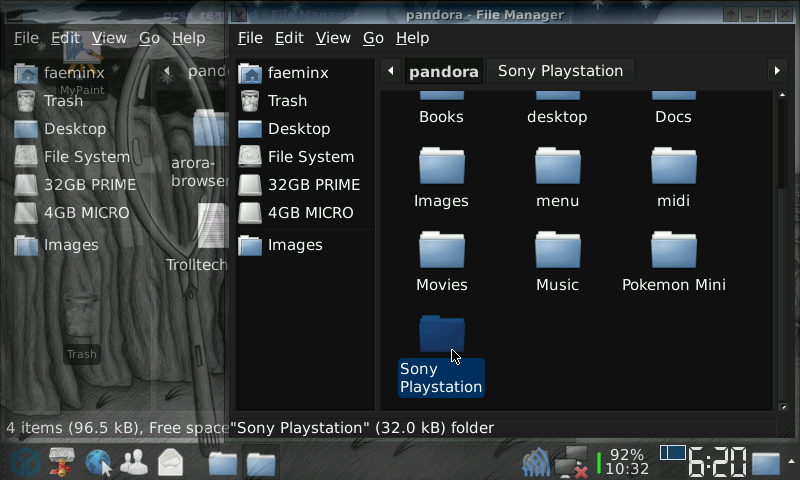Click the web browser globe icon in taskbar

(98, 462)
